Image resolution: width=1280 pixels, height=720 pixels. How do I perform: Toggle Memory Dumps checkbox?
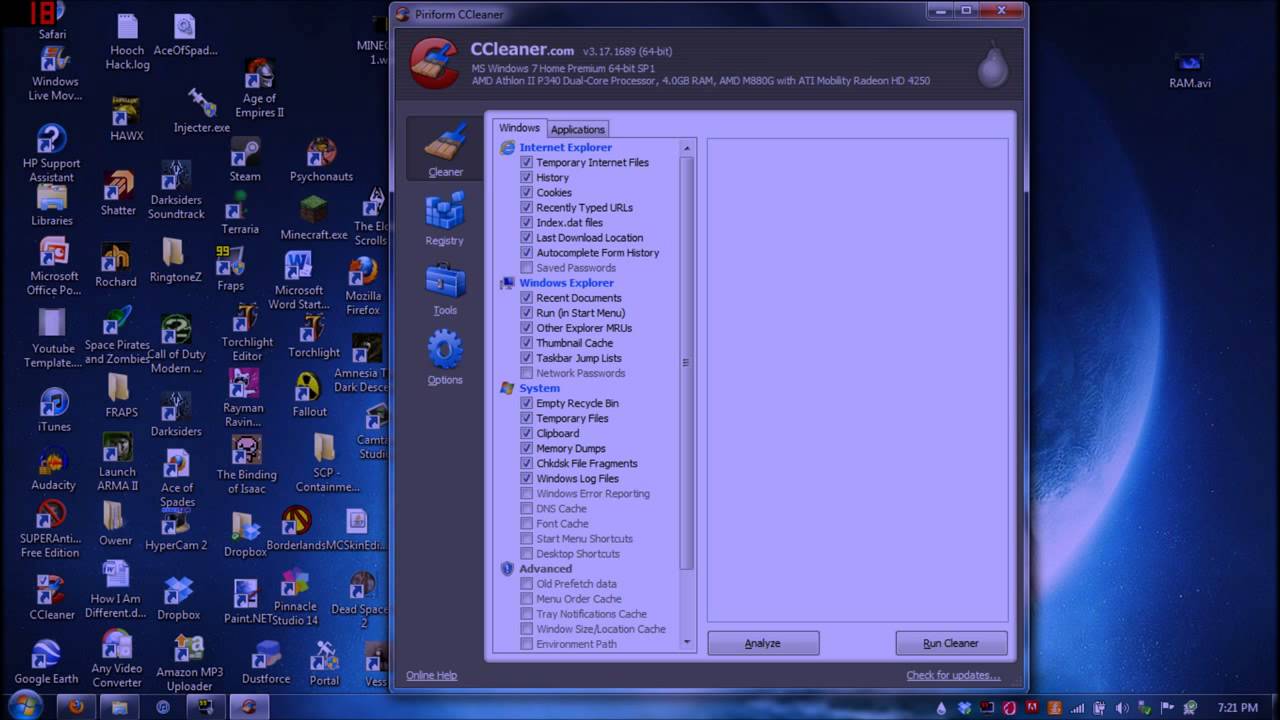pyautogui.click(x=527, y=448)
